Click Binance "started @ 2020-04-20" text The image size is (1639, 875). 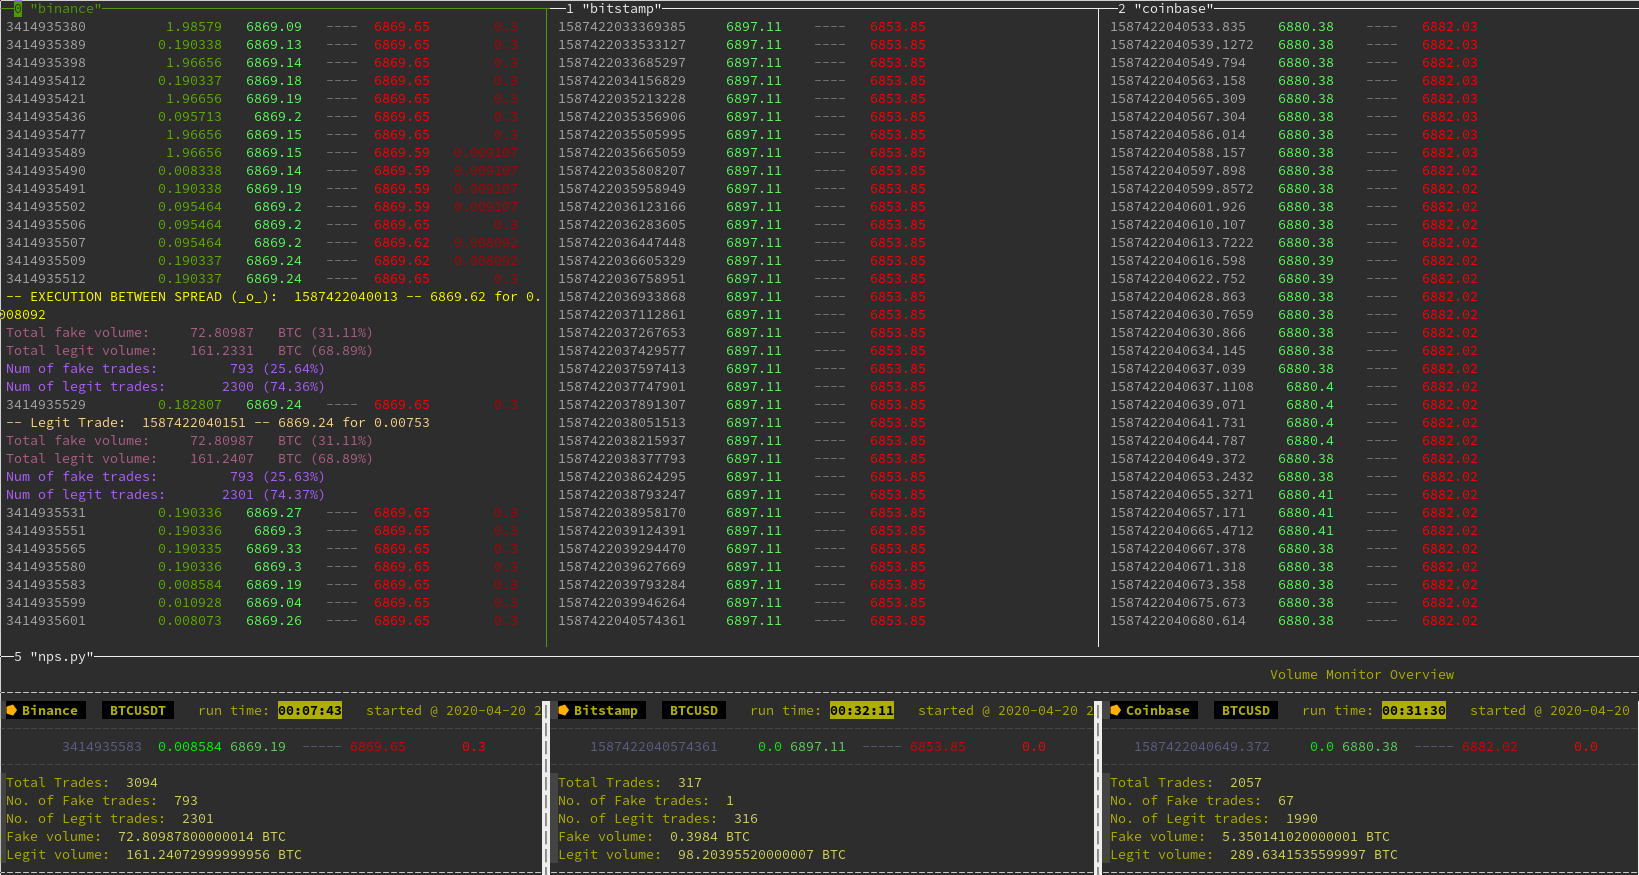[x=454, y=711]
